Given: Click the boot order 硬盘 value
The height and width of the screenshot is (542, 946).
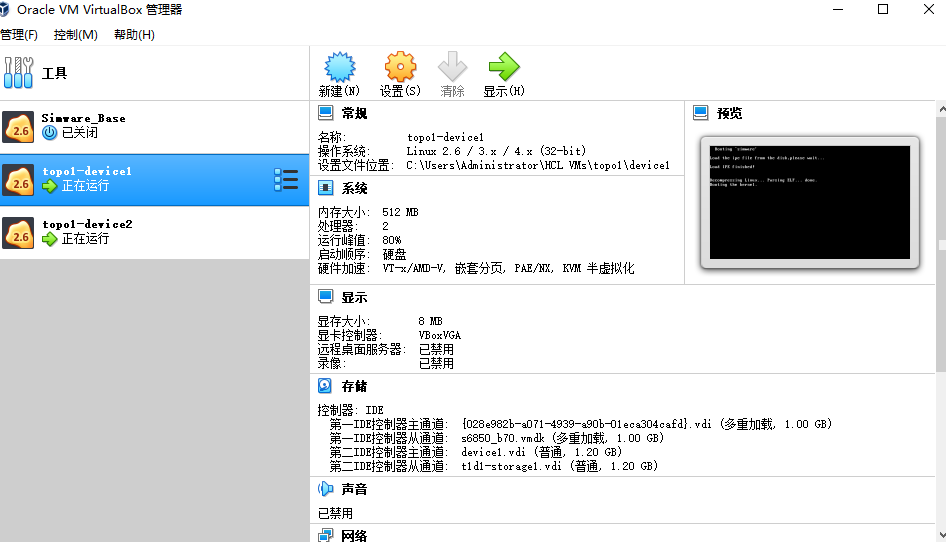Looking at the screenshot, I should (395, 254).
